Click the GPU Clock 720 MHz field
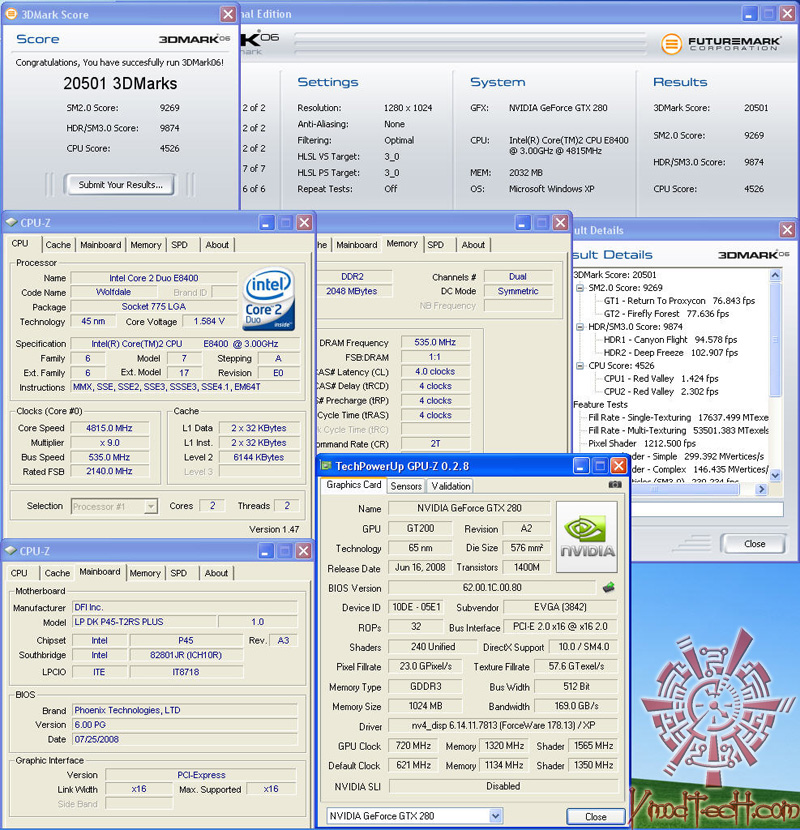Image resolution: width=800 pixels, height=830 pixels. point(414,746)
